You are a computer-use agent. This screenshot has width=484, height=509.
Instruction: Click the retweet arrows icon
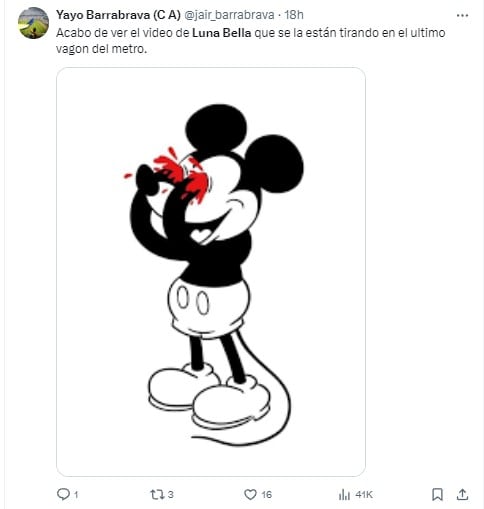(156, 494)
